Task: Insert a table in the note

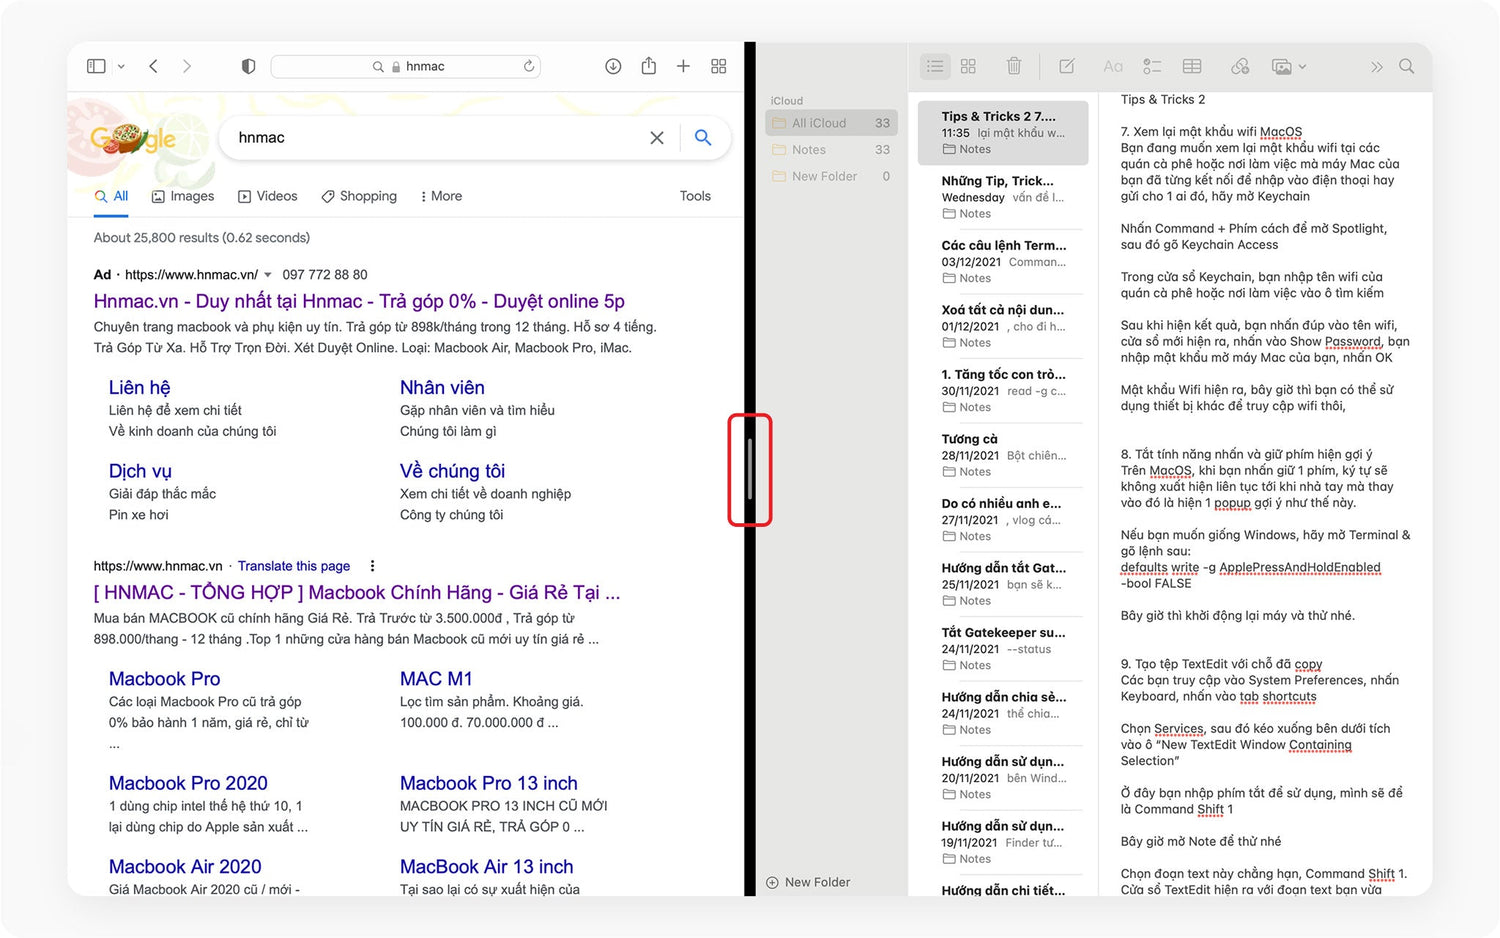Action: tap(1192, 66)
